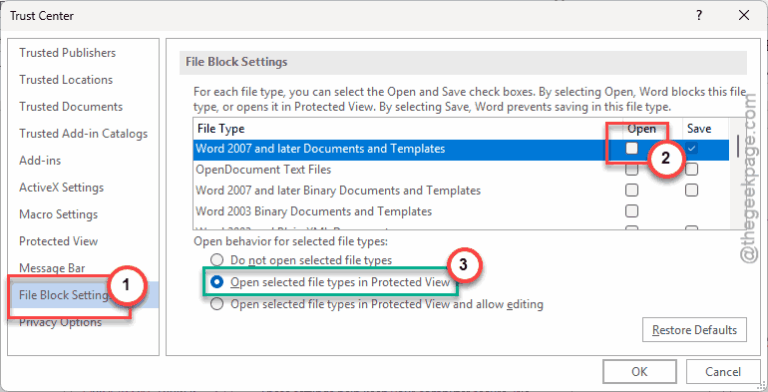Check Open for OpenDocument Text Files
Screen dimensions: 768x392
[x=632, y=170]
